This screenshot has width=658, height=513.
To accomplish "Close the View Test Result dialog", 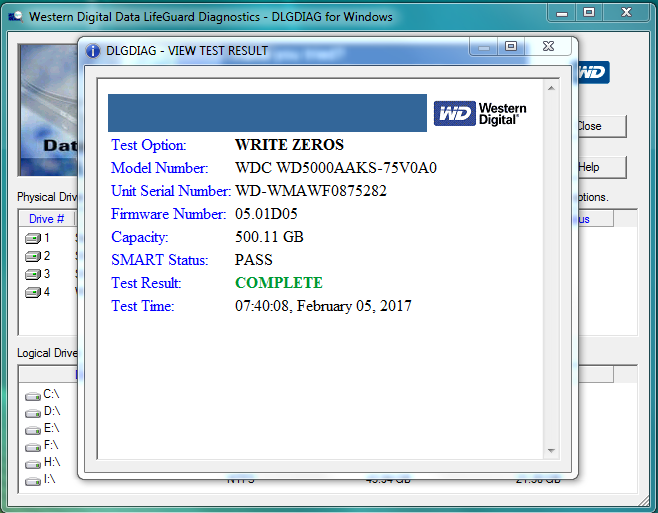I will (x=548, y=46).
